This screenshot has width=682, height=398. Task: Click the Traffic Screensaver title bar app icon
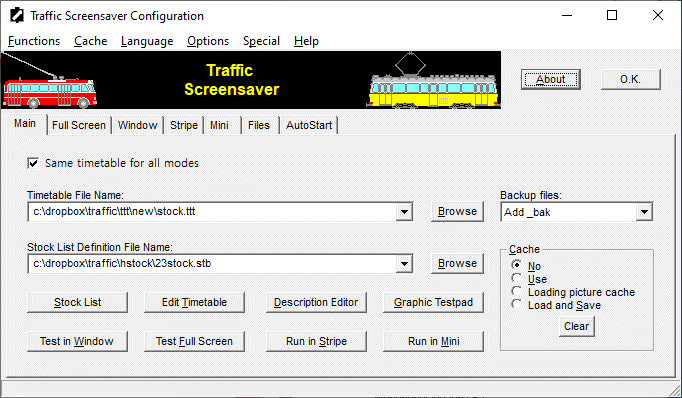tap(17, 16)
